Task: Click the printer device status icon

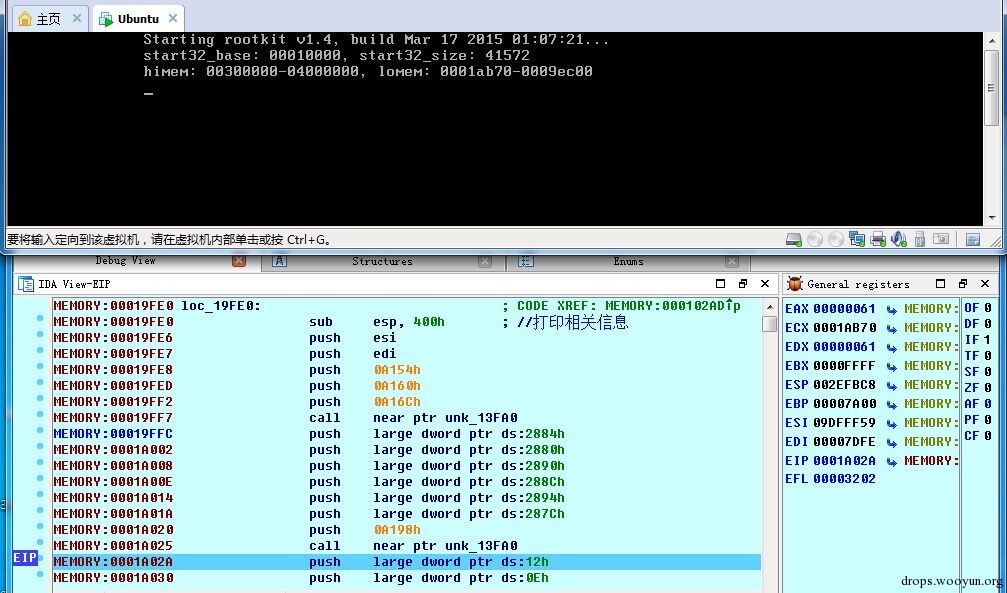Action: coord(878,240)
